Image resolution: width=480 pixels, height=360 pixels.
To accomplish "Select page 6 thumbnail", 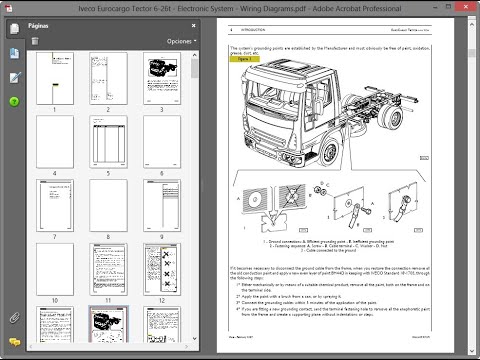I will [162, 142].
